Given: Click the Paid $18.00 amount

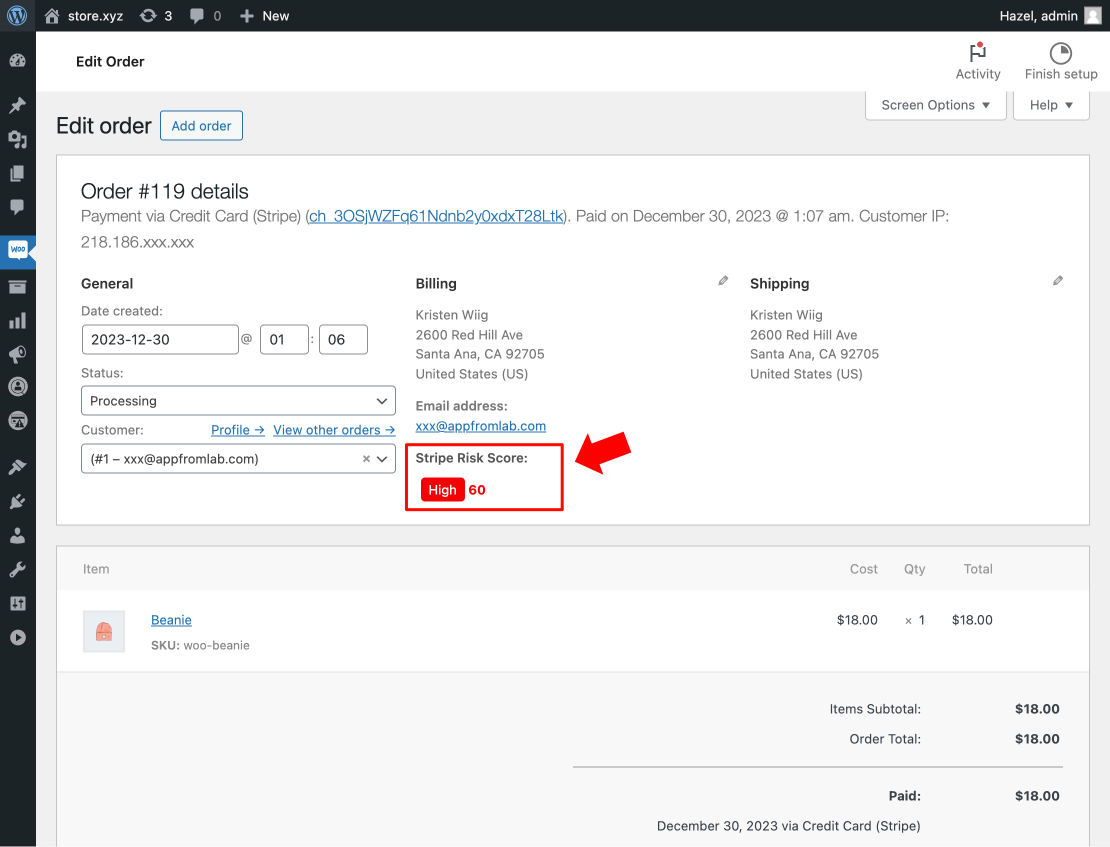Looking at the screenshot, I should (x=1037, y=795).
